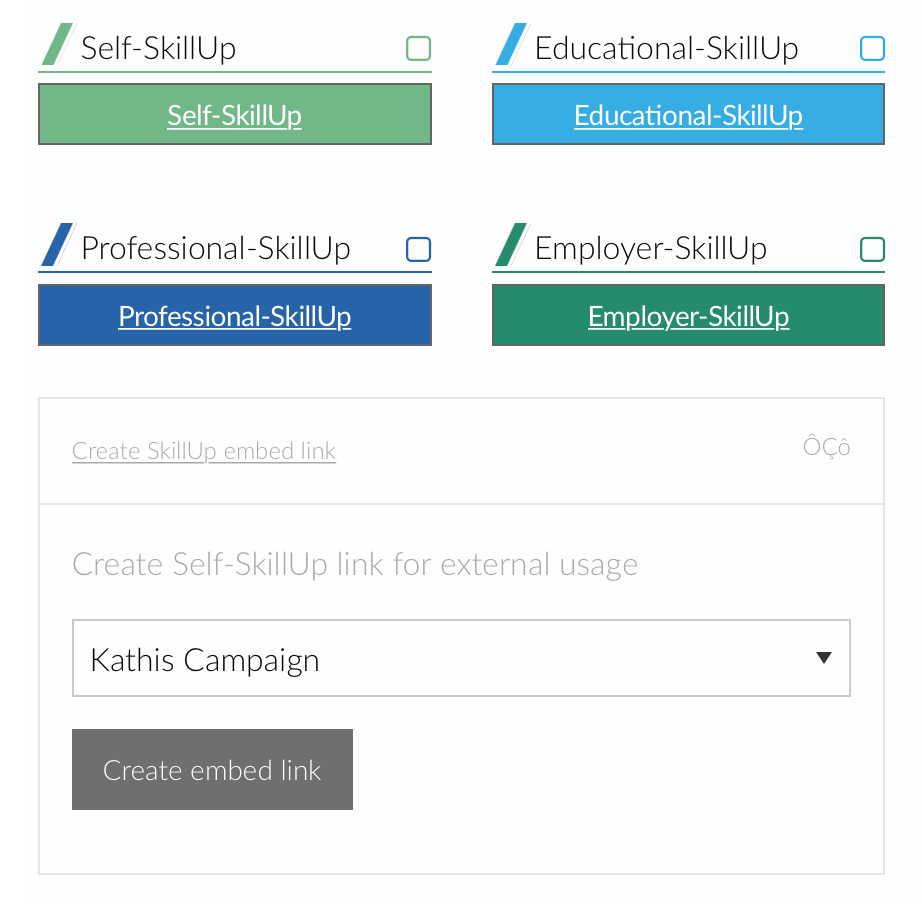Expand the Create SkillUp embed link section
Screen dimensions: 922x904
tap(204, 451)
